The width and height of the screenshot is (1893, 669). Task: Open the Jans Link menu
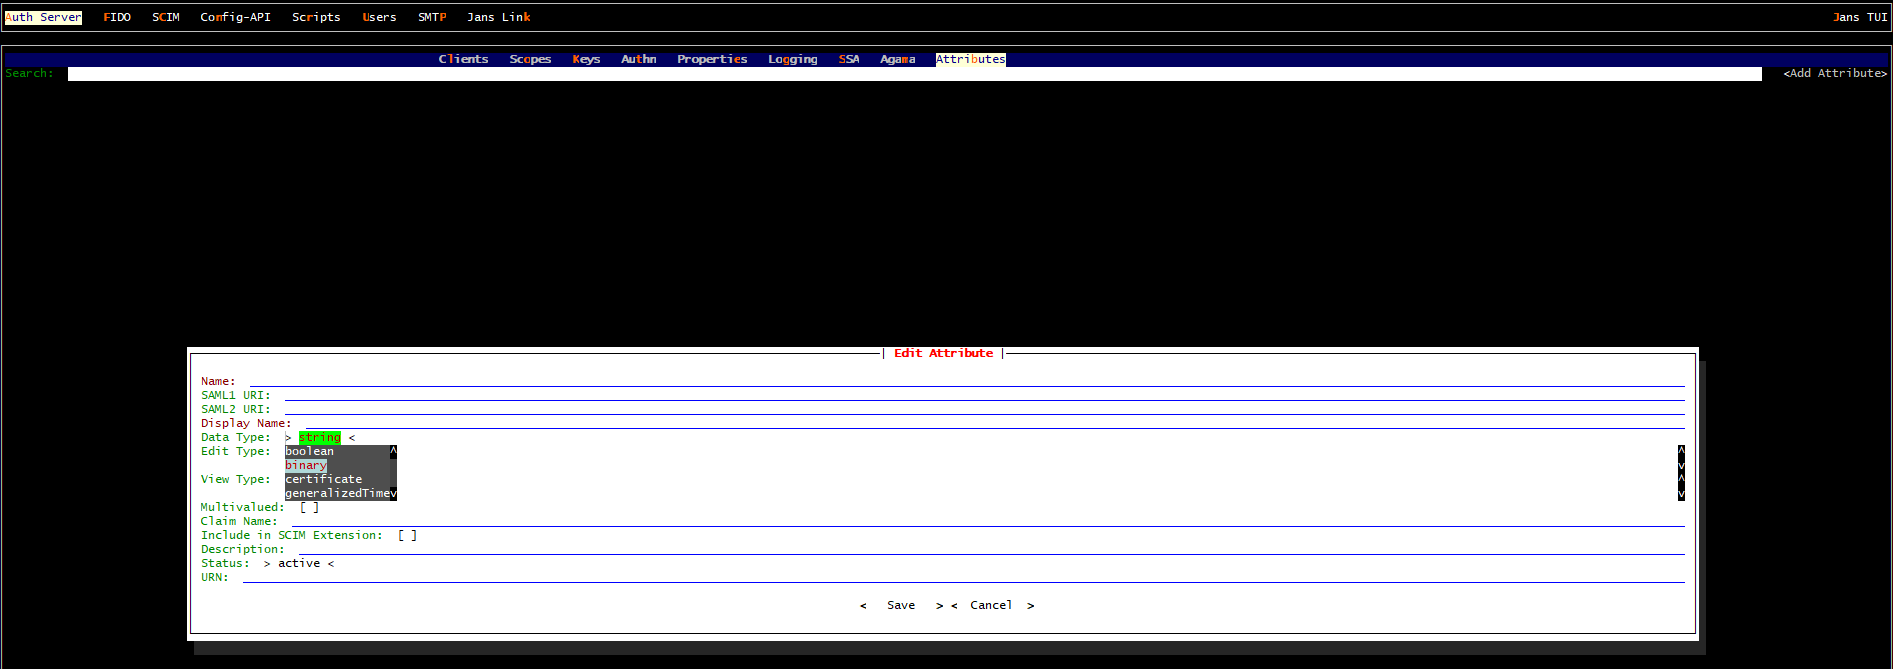(x=499, y=17)
